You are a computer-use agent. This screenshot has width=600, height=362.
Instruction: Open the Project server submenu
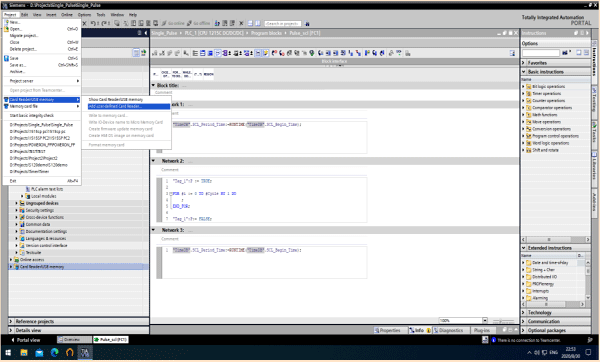pyautogui.click(x=41, y=81)
